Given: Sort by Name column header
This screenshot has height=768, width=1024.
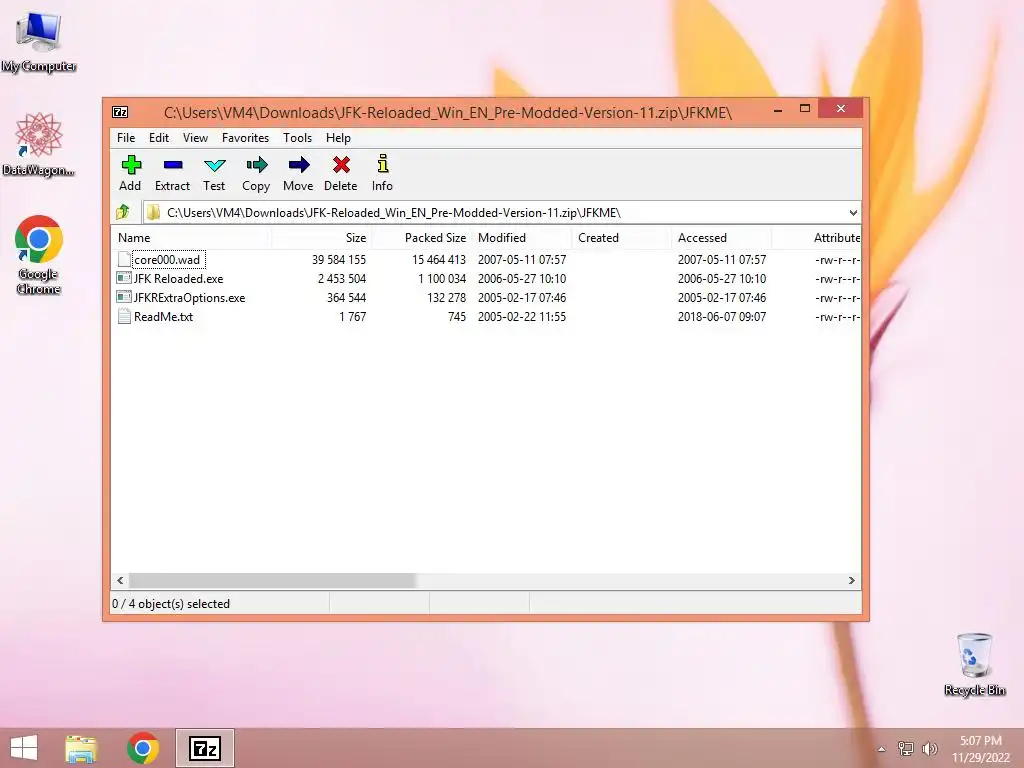Looking at the screenshot, I should tap(191, 238).
